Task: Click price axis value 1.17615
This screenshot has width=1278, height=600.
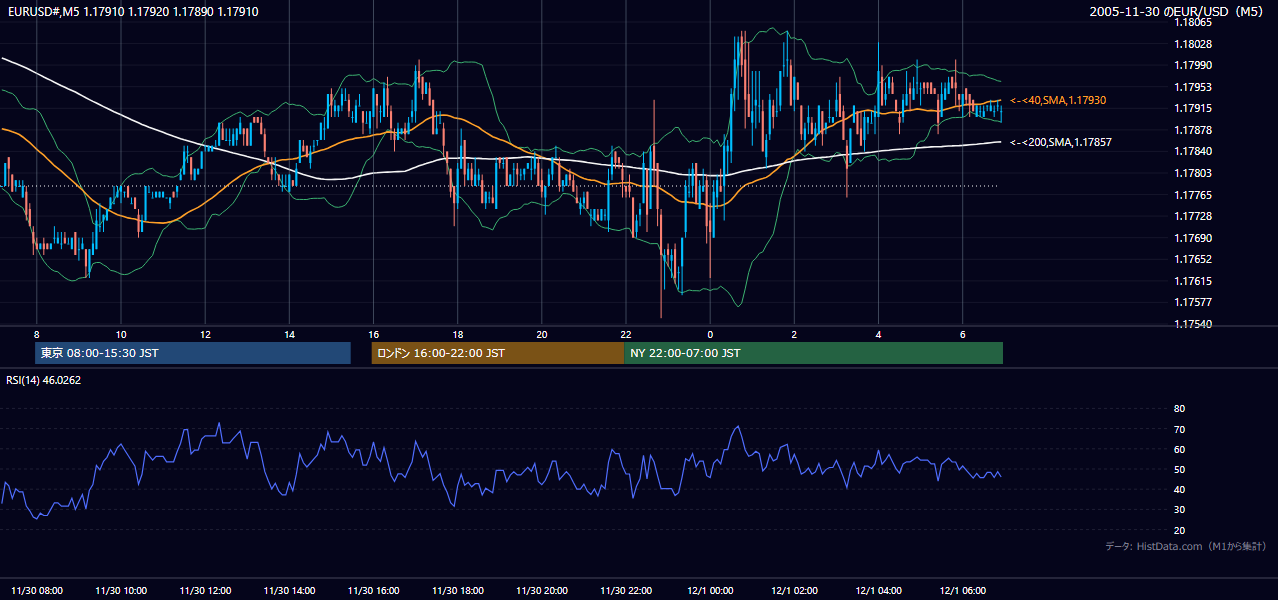Action: [x=1195, y=281]
